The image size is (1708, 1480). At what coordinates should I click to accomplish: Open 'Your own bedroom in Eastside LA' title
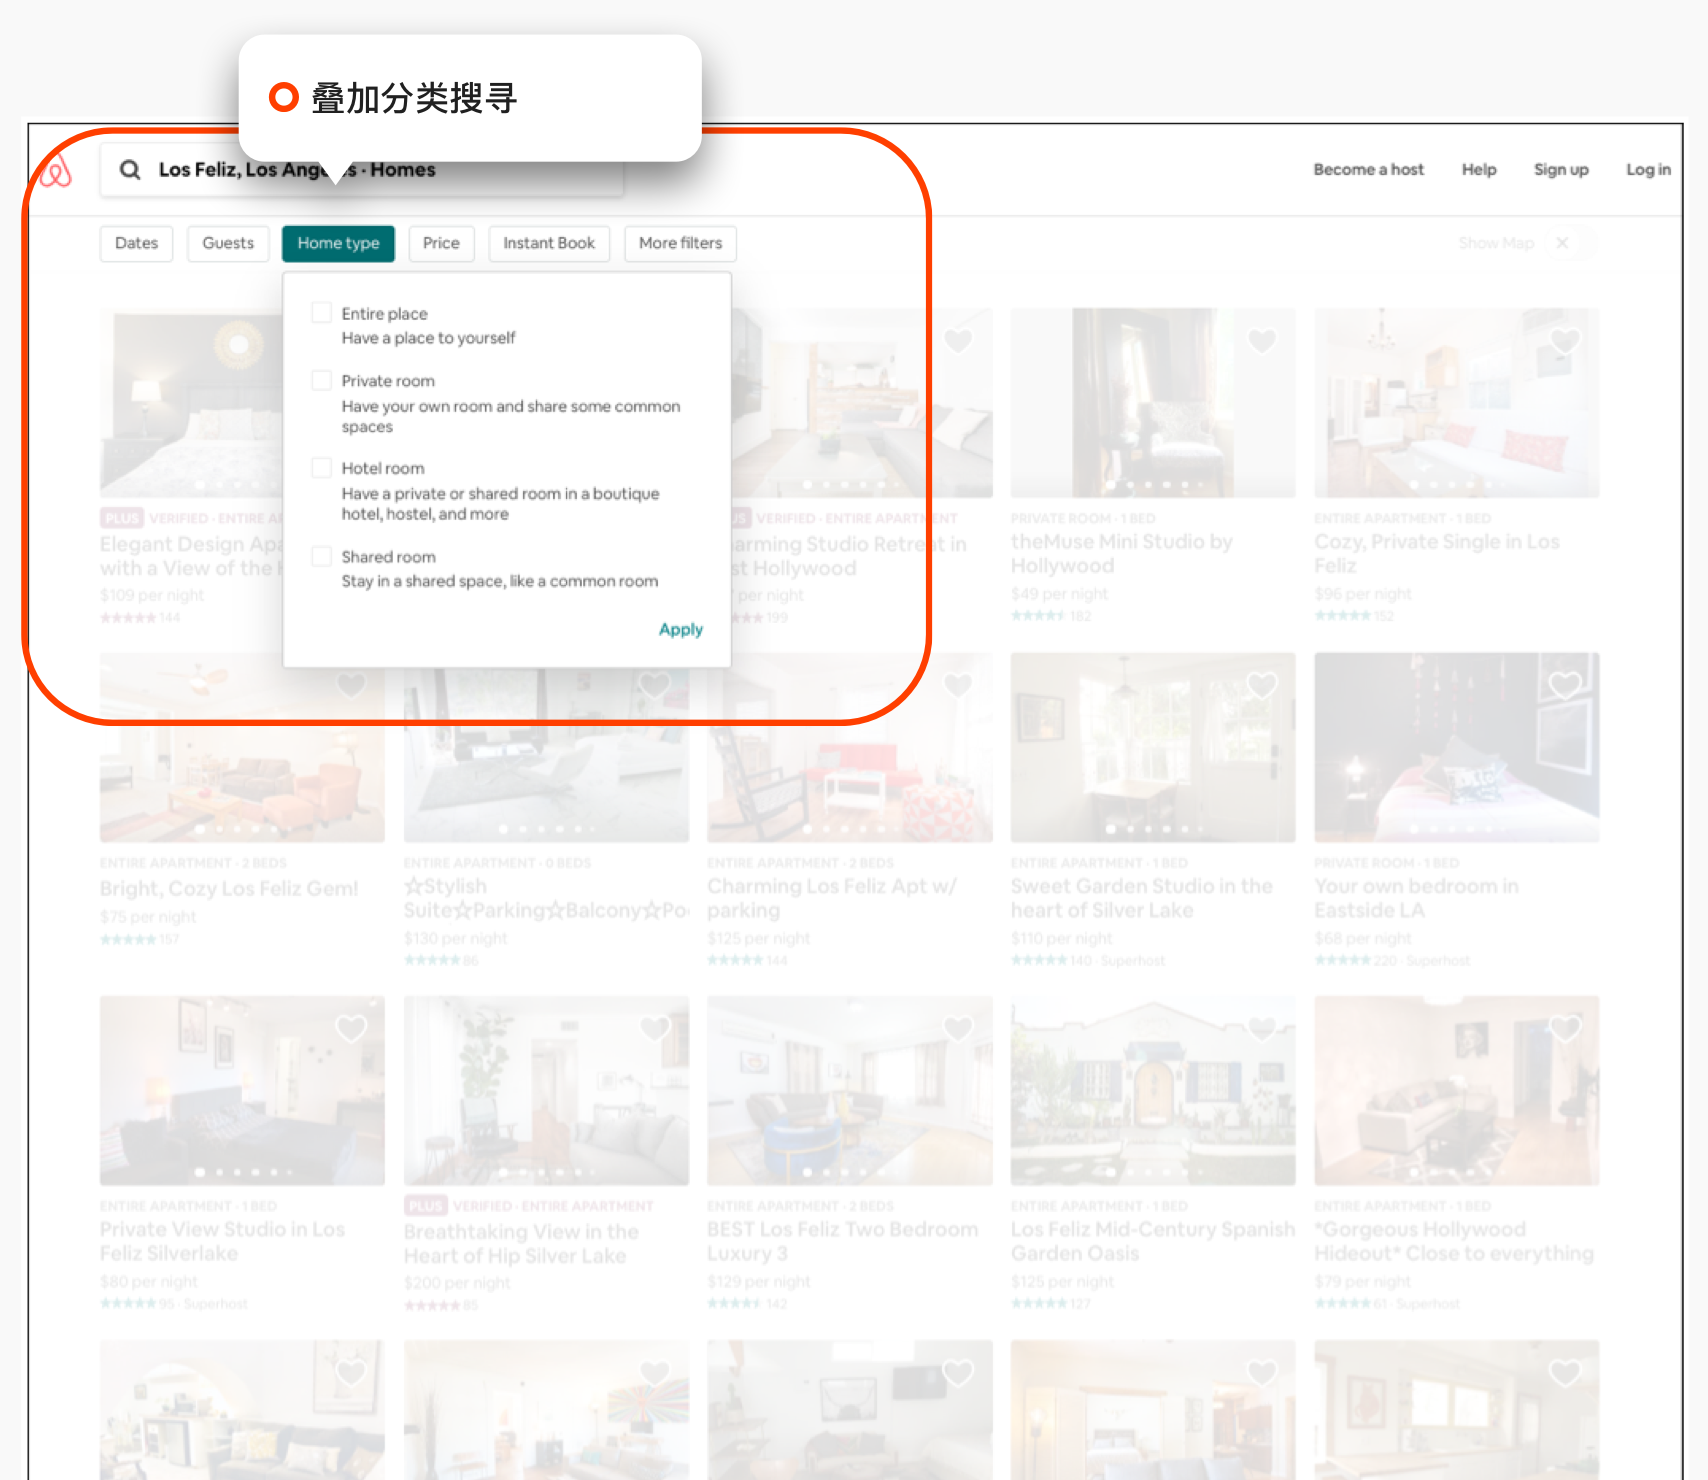(1416, 898)
